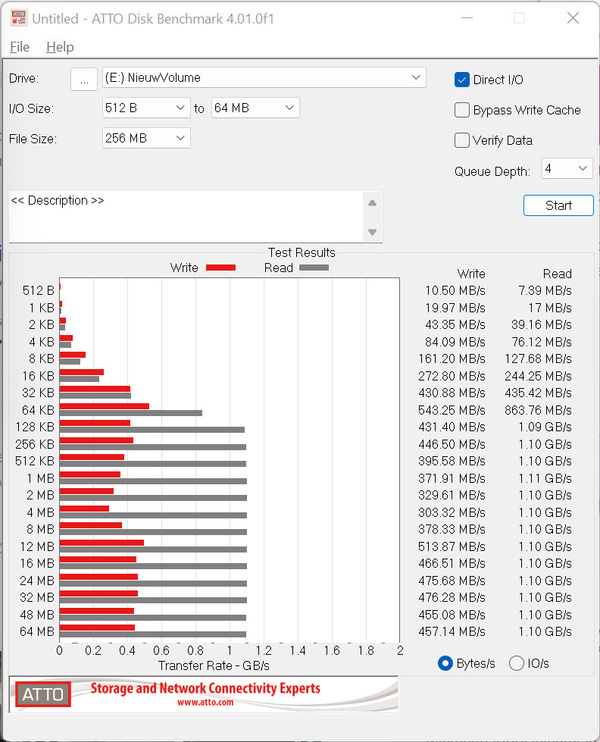
Task: Uncheck the Direct I/O checkbox
Action: point(462,80)
